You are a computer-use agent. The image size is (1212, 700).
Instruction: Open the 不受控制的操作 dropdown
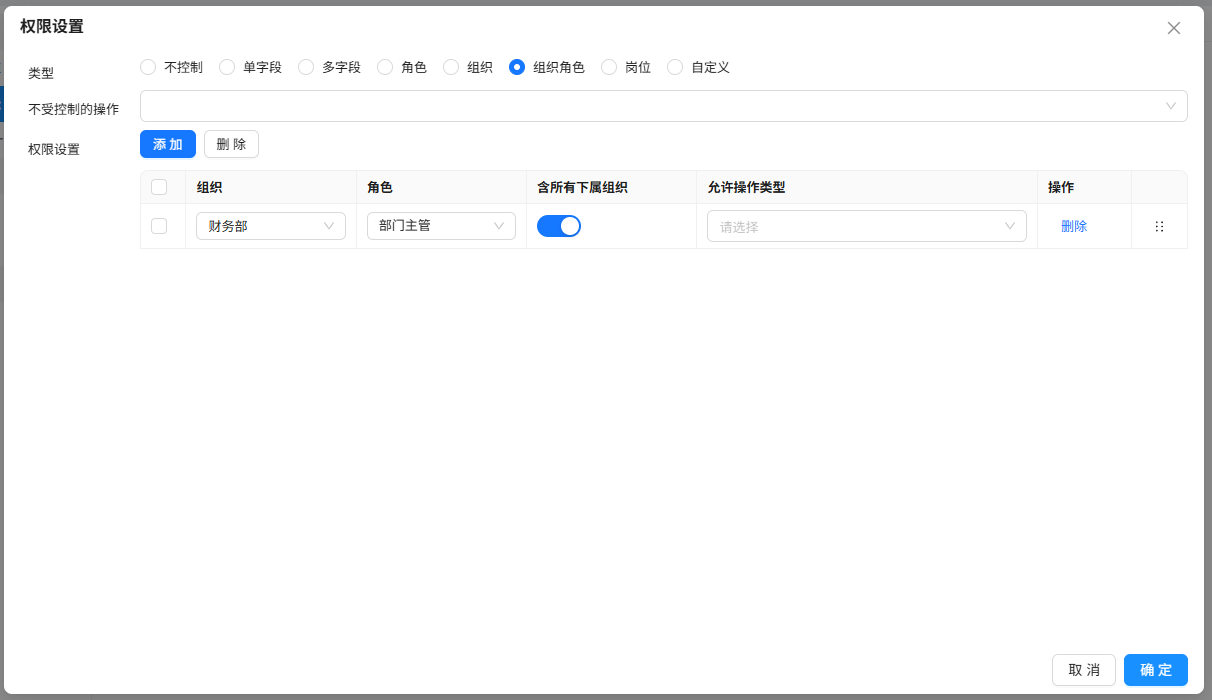tap(664, 106)
